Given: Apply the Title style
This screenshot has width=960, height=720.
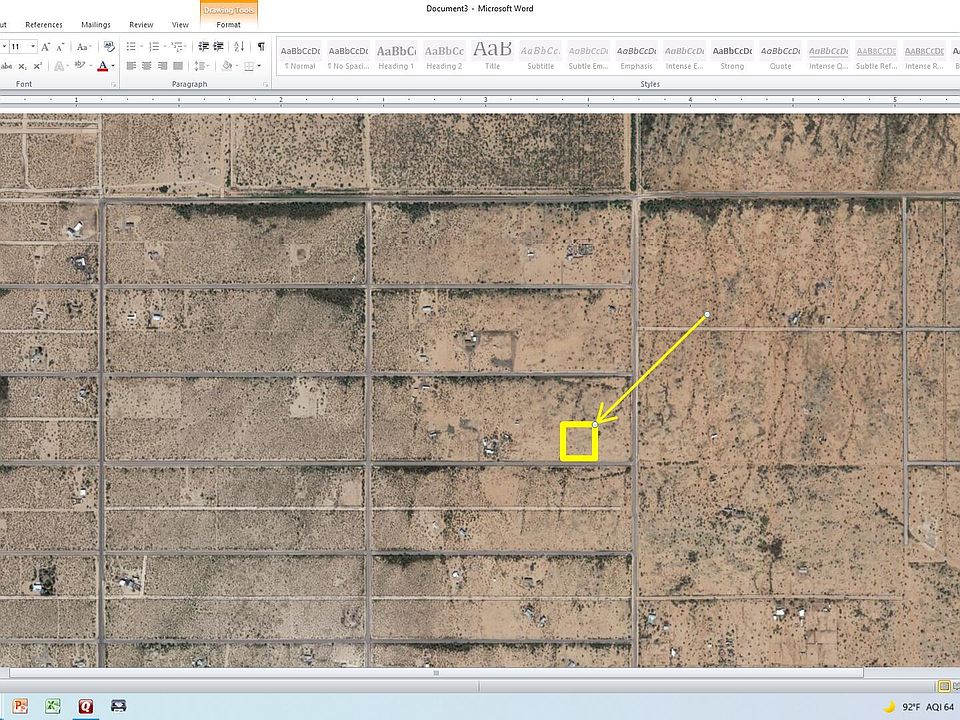Looking at the screenshot, I should coord(492,56).
